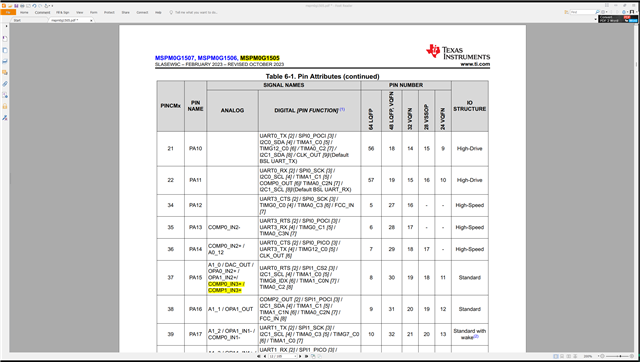Click the zoom in plus button
The width and height of the screenshot is (640, 362).
[632, 356]
